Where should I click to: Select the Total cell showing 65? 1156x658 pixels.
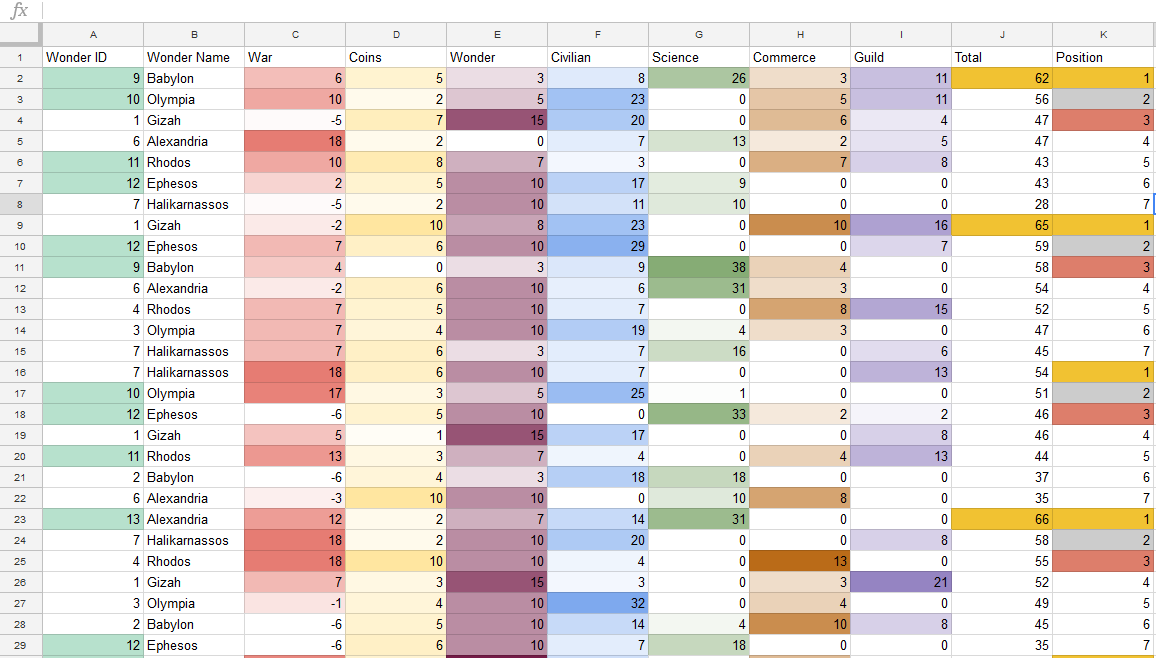pos(1002,225)
